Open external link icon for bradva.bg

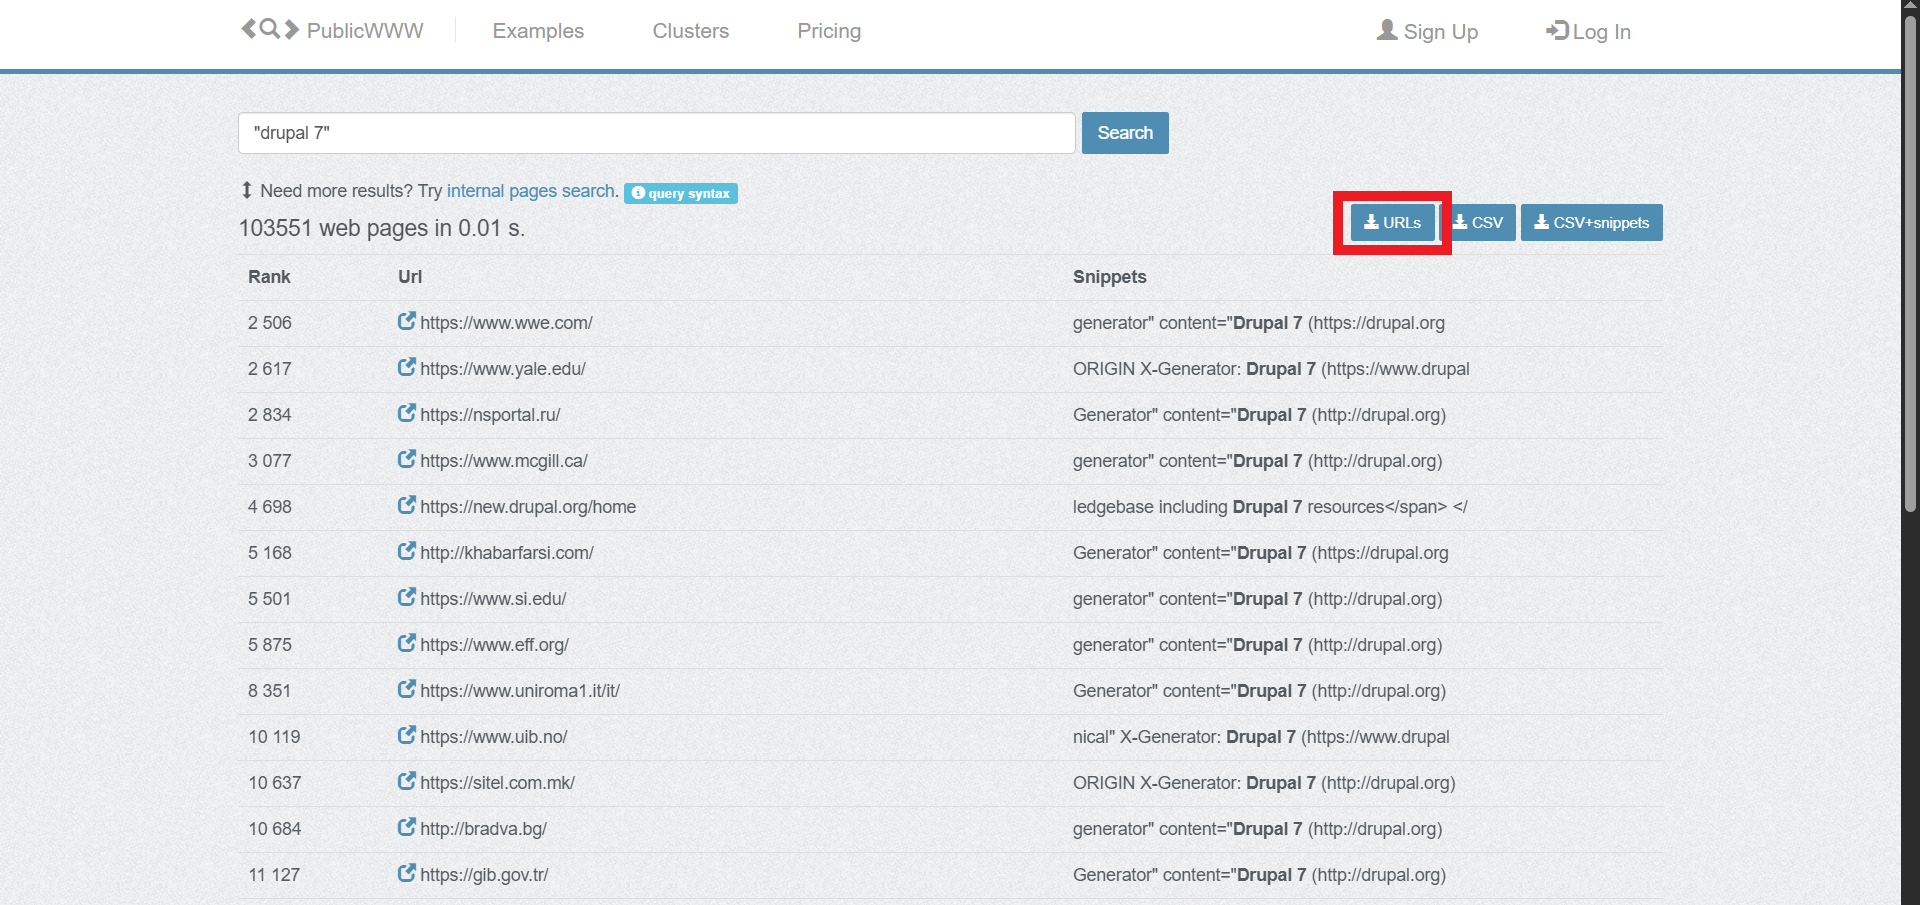(406, 827)
